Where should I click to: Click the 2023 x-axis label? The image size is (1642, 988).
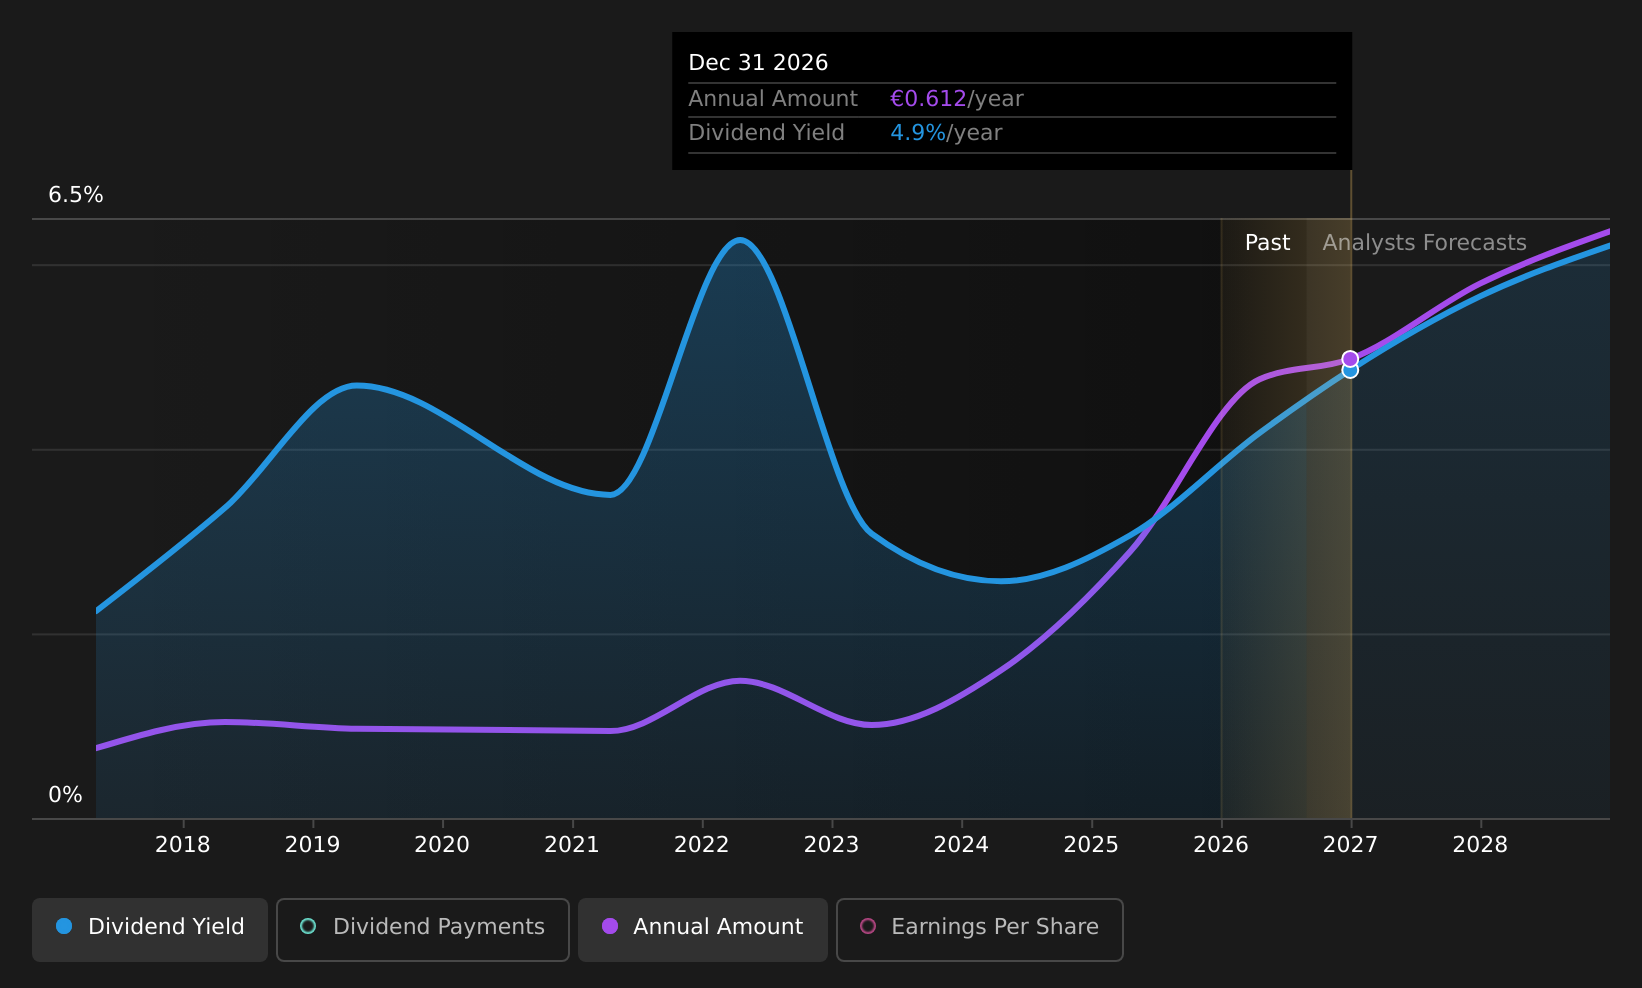click(x=832, y=845)
